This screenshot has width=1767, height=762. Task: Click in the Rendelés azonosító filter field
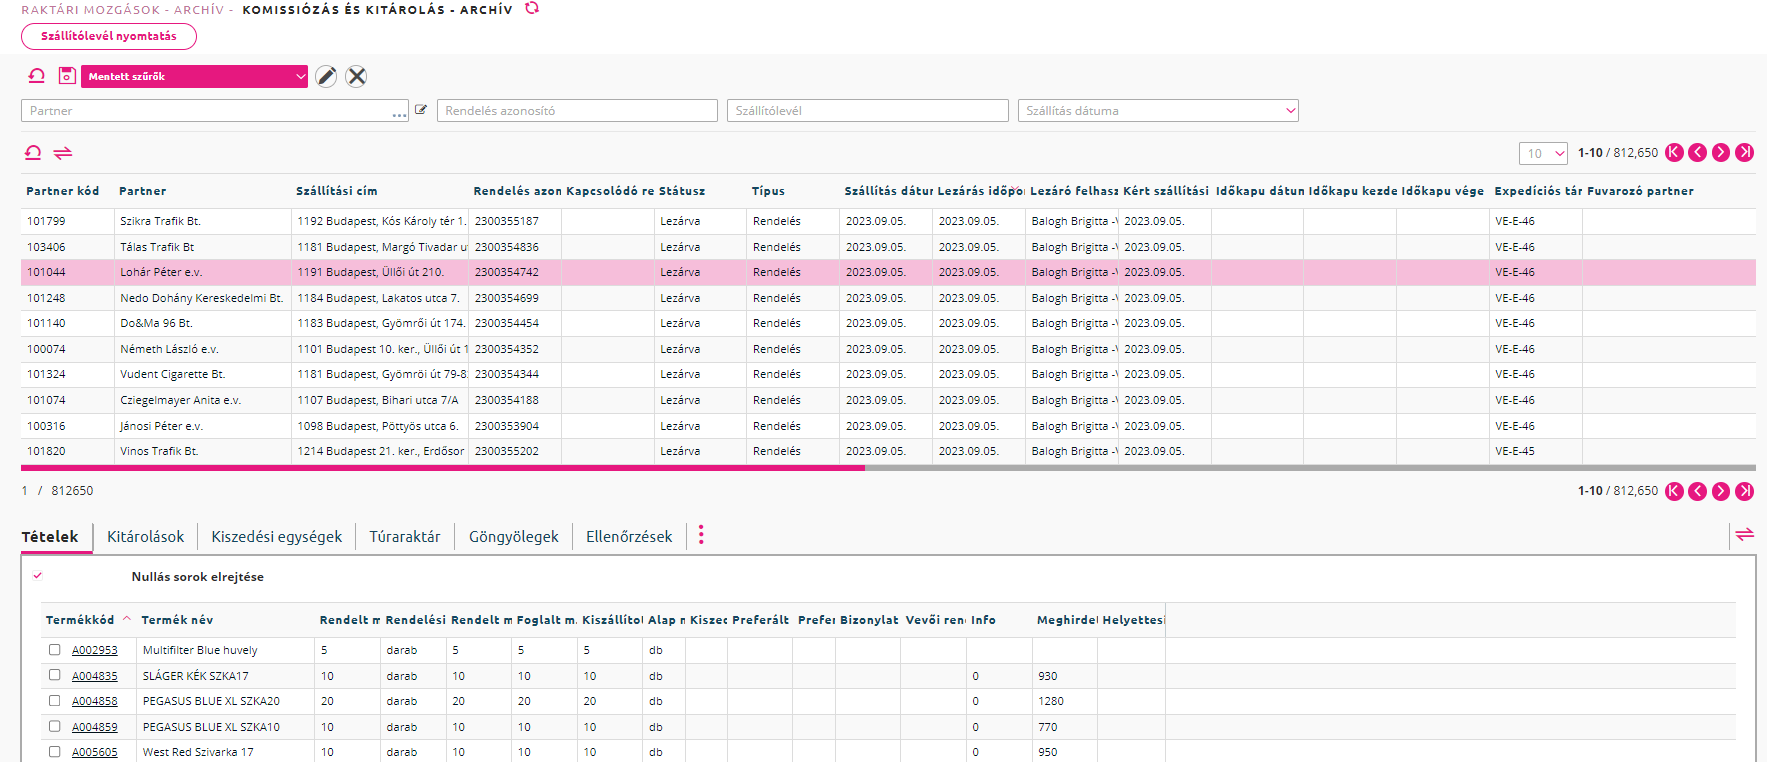577,111
